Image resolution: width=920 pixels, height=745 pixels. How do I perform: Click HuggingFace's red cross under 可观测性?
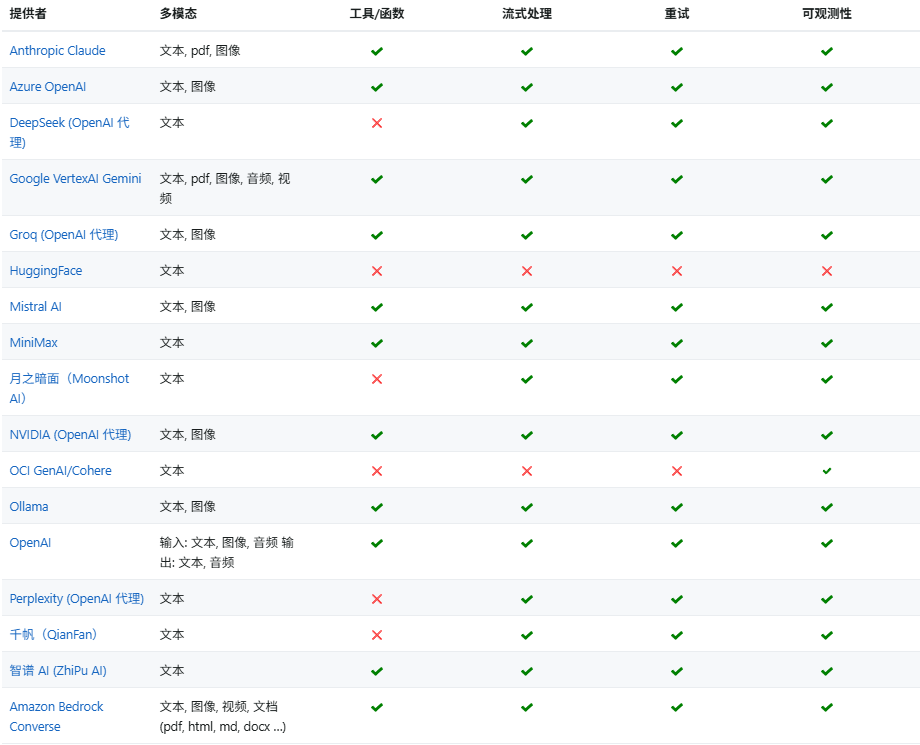coord(827,271)
